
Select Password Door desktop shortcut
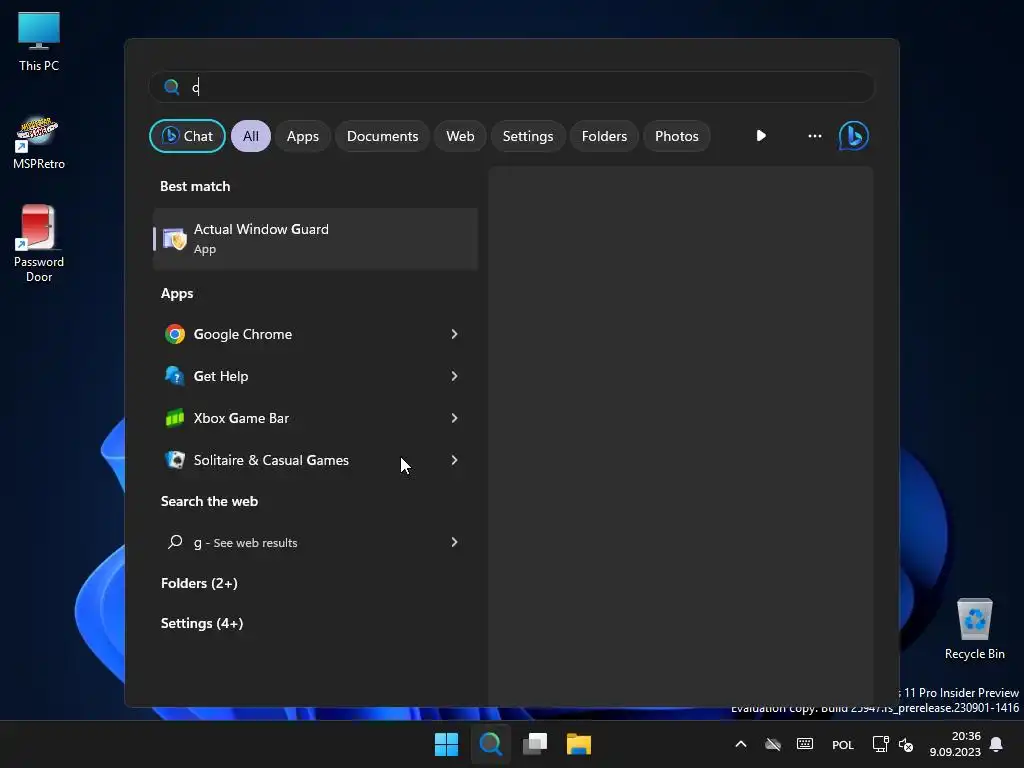click(x=39, y=243)
